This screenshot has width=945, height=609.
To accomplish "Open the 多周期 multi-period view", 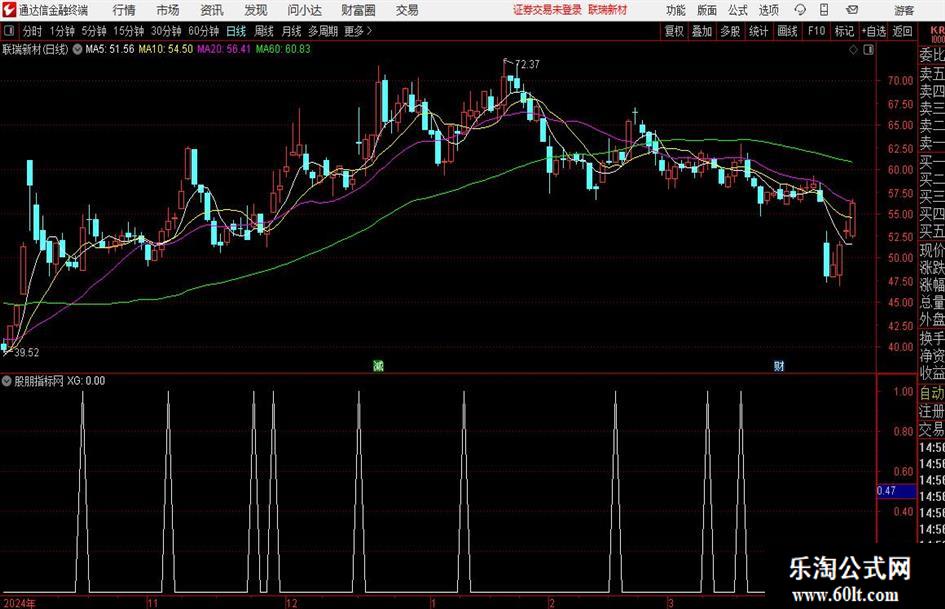I will click(x=323, y=31).
